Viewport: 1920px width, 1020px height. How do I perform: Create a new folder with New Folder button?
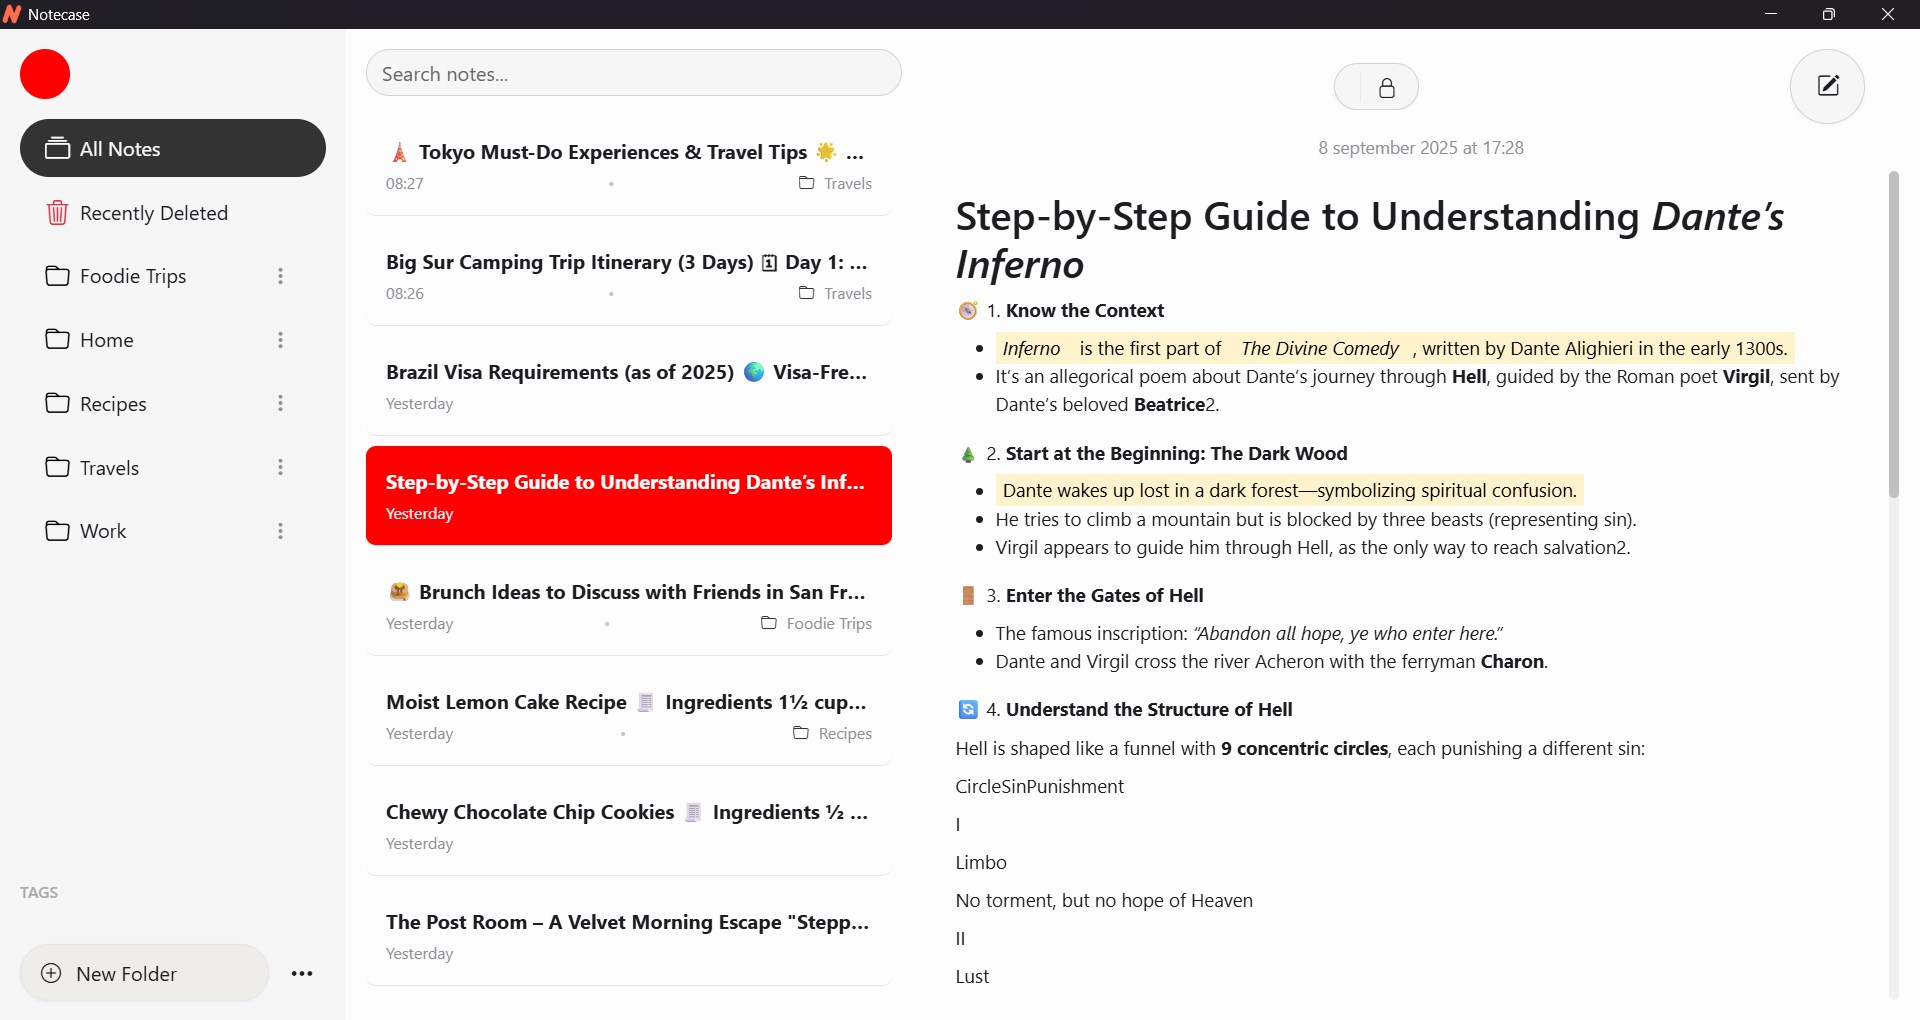pyautogui.click(x=144, y=974)
